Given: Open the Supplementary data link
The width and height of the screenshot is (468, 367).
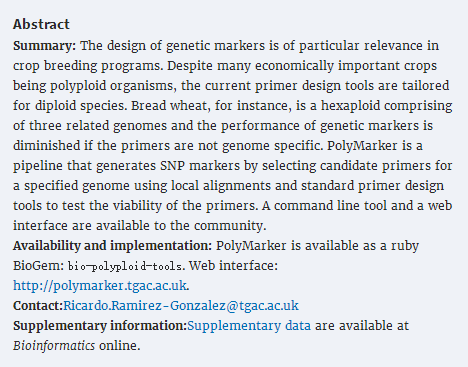Looking at the screenshot, I should [249, 326].
